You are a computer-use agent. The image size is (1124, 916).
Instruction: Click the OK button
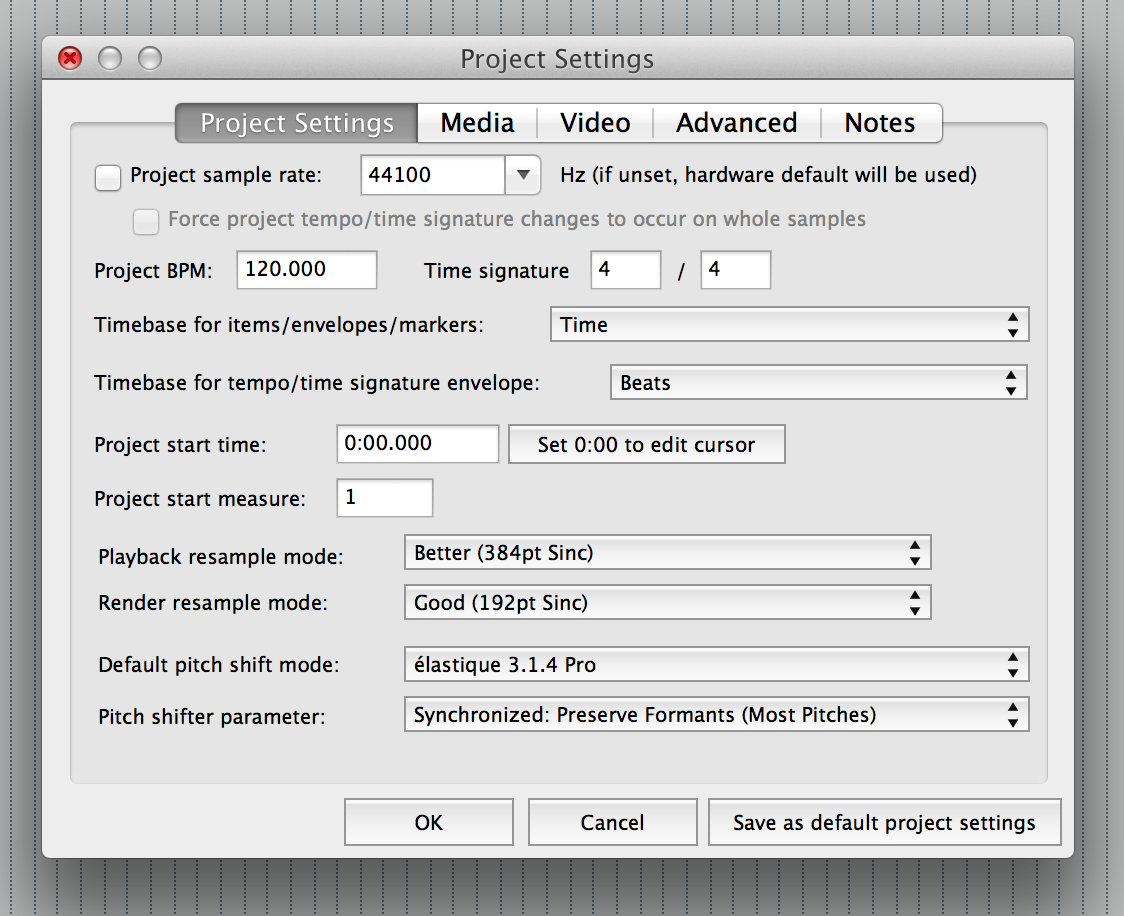pos(429,823)
